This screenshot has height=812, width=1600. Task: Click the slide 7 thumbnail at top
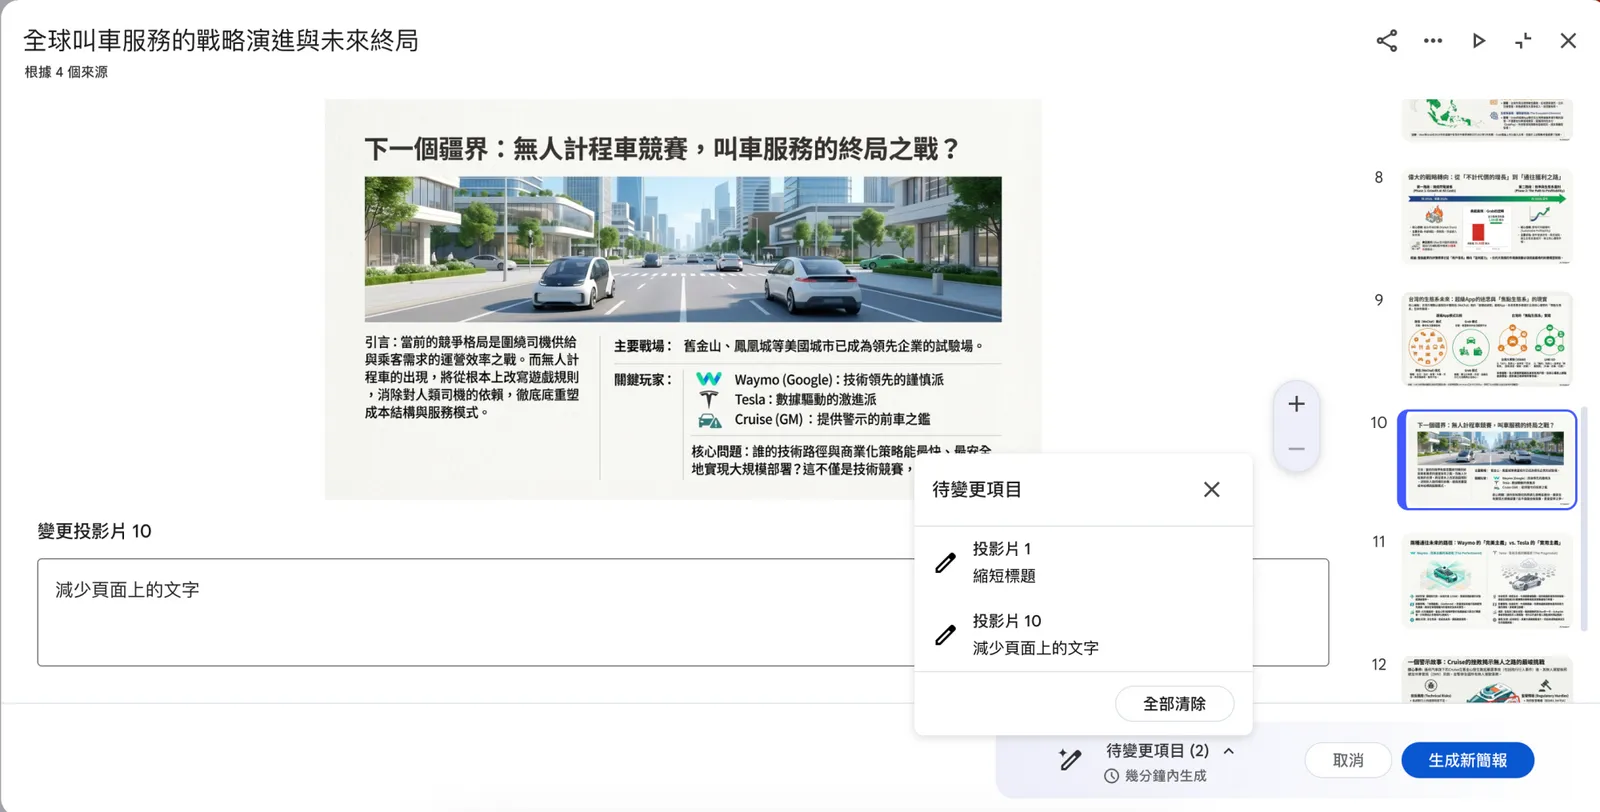pyautogui.click(x=1487, y=119)
